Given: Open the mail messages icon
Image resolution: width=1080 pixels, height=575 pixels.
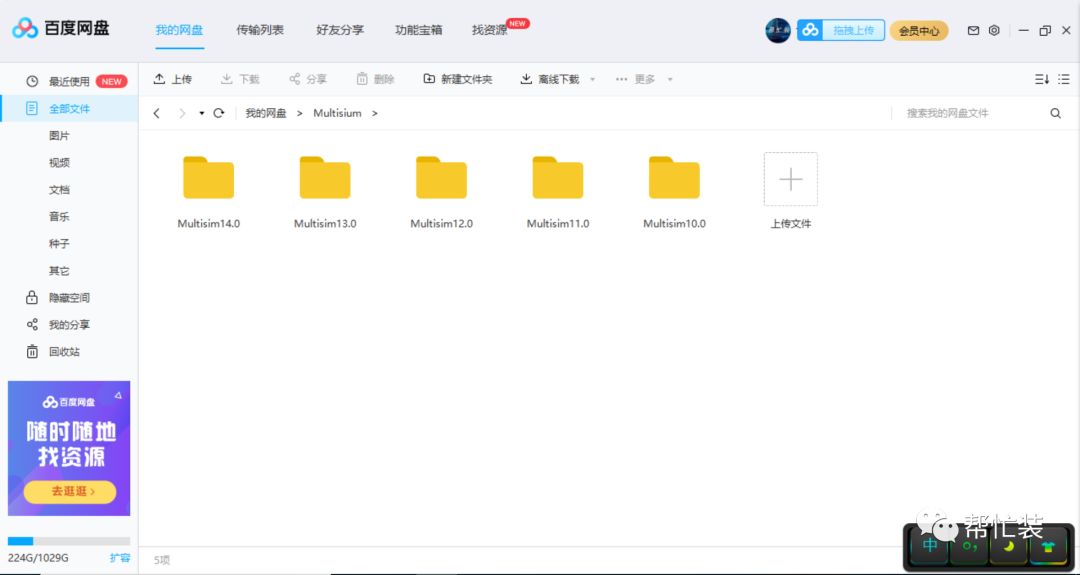Looking at the screenshot, I should pyautogui.click(x=973, y=30).
